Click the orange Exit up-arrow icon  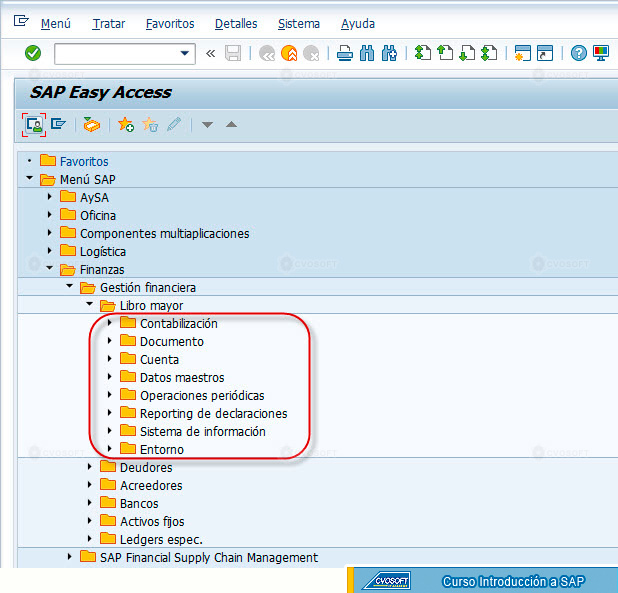point(289,53)
